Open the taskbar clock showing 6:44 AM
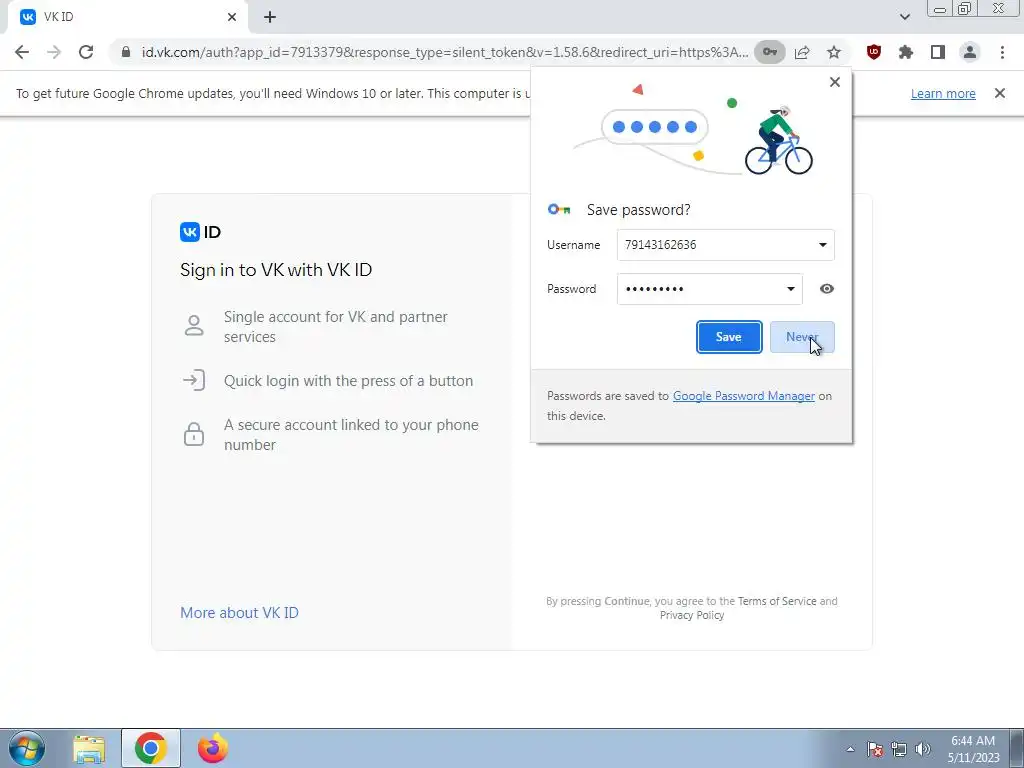This screenshot has height=768, width=1024. (x=973, y=749)
